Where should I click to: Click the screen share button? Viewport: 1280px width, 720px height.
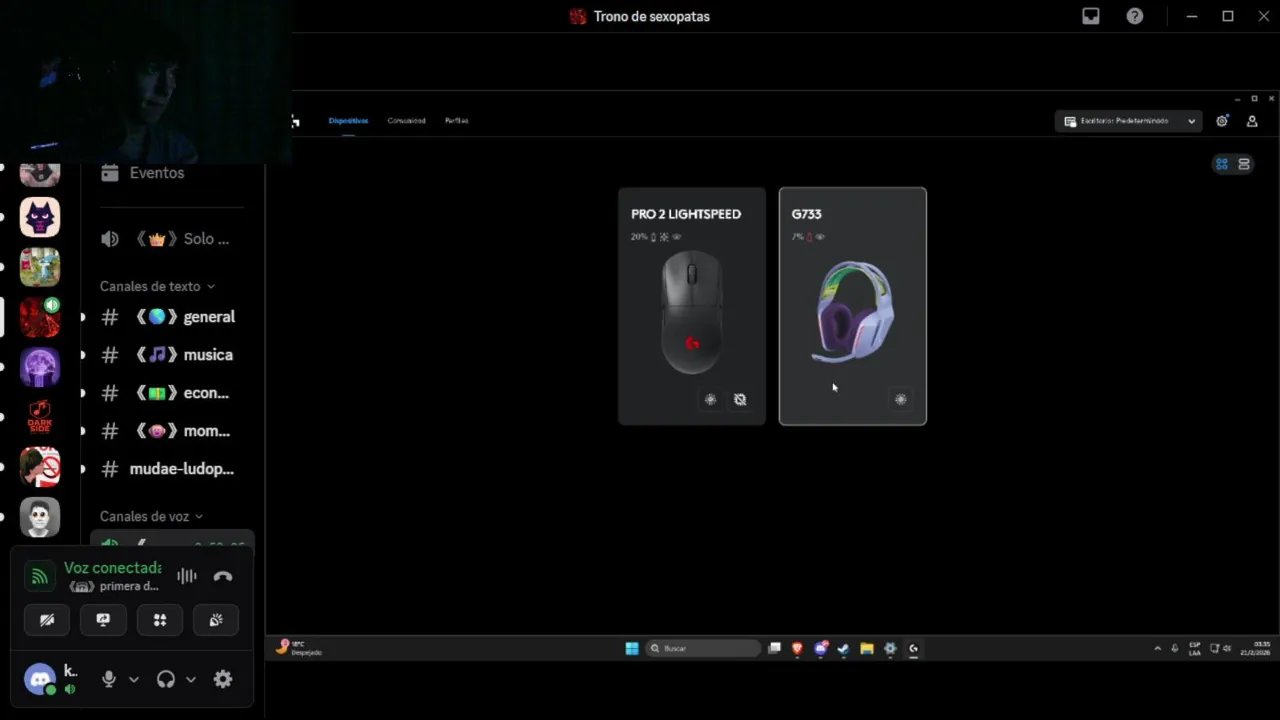[103, 620]
